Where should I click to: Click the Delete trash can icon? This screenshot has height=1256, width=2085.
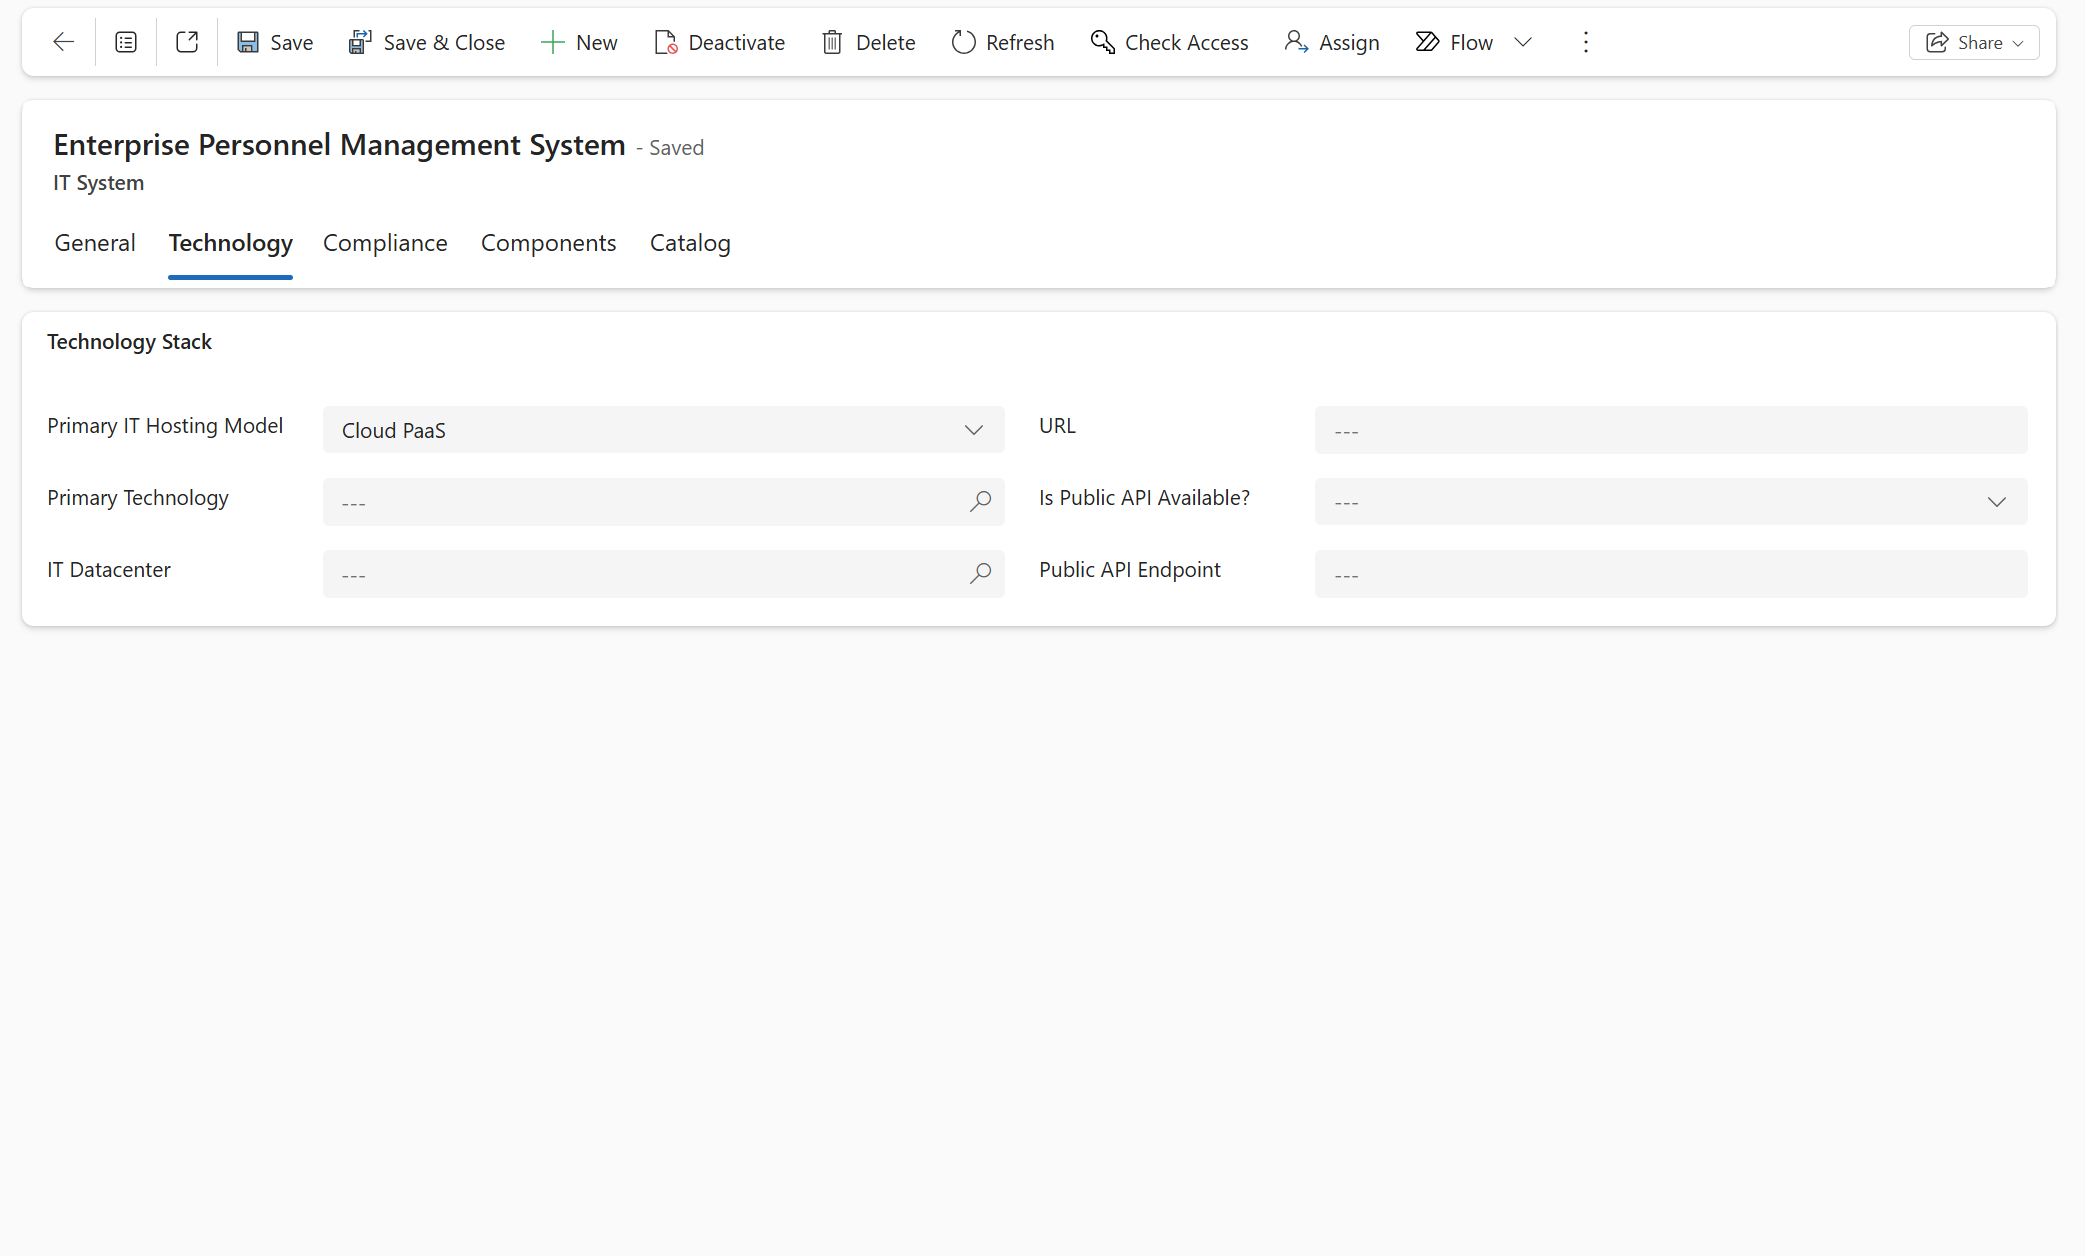pos(832,42)
